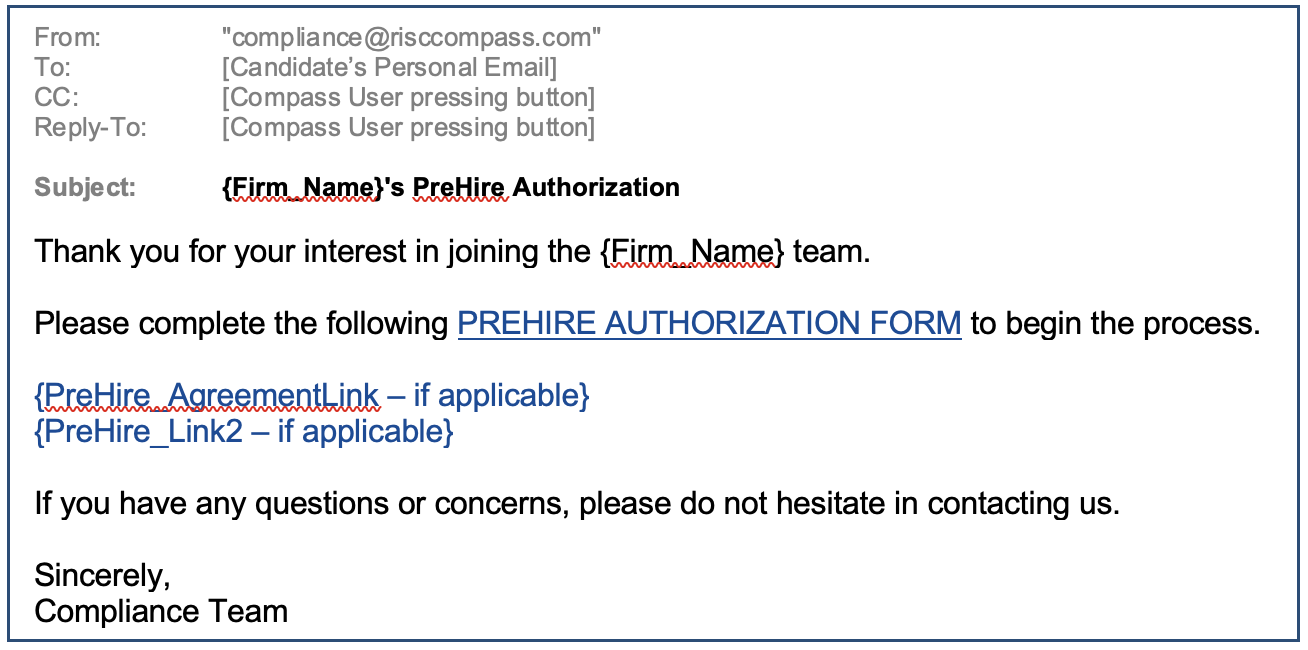Viewport: 1308px width, 650px height.
Task: Click {Firm_Name} placeholder in the body greeting
Action: point(692,251)
